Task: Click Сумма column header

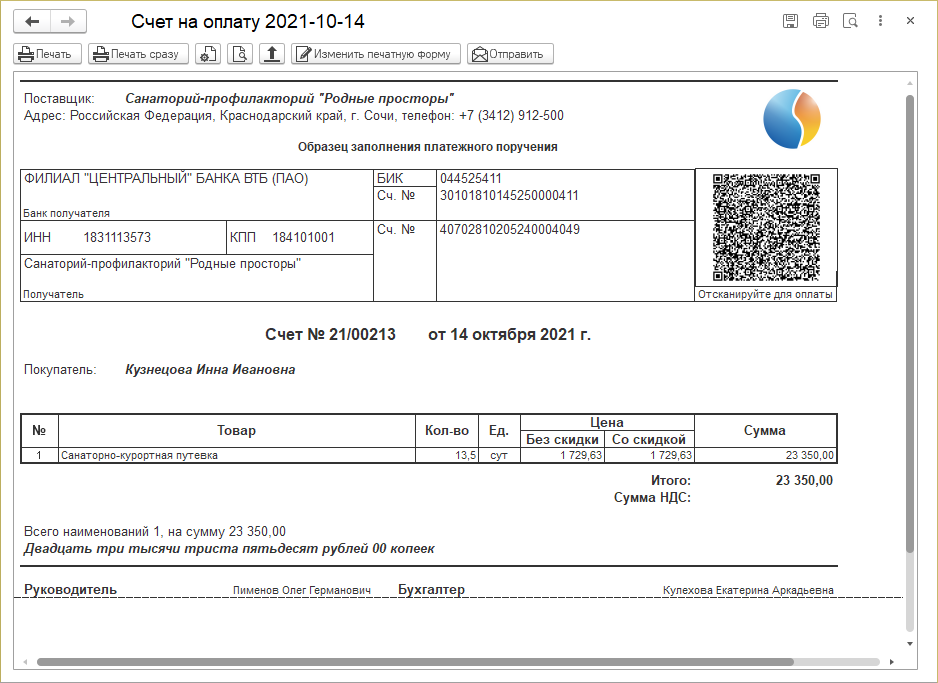Action: [x=765, y=431]
